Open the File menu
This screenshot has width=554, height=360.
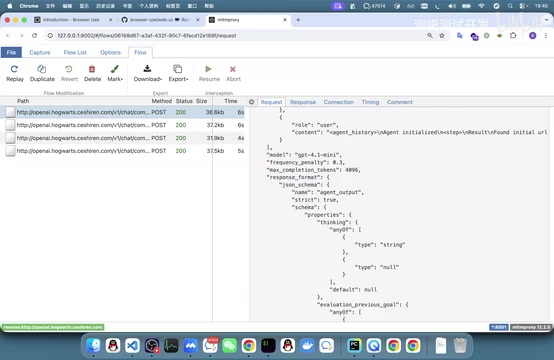11,52
